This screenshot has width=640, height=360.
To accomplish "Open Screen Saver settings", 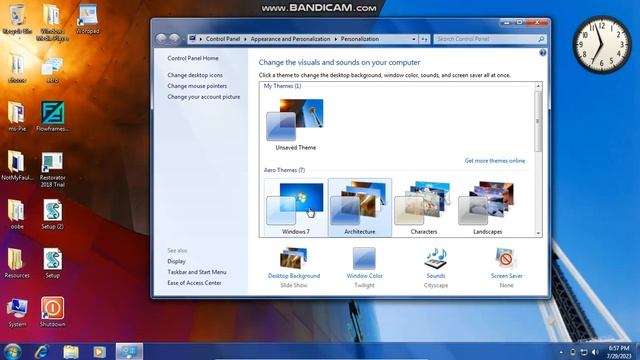I will click(507, 268).
